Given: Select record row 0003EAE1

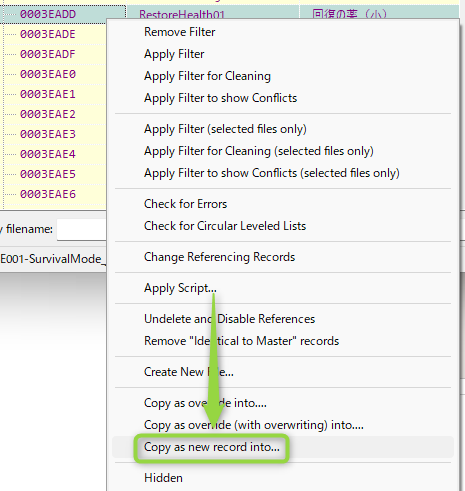Looking at the screenshot, I should pyautogui.click(x=48, y=94).
